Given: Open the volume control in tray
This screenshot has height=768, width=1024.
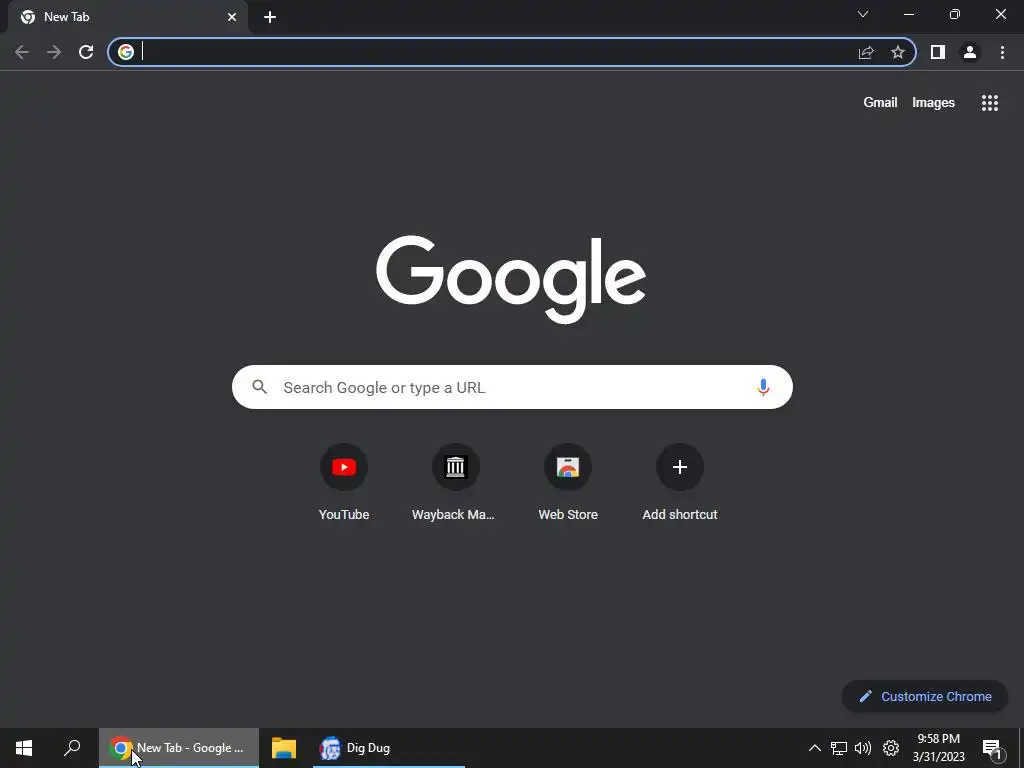Looking at the screenshot, I should click(x=863, y=748).
